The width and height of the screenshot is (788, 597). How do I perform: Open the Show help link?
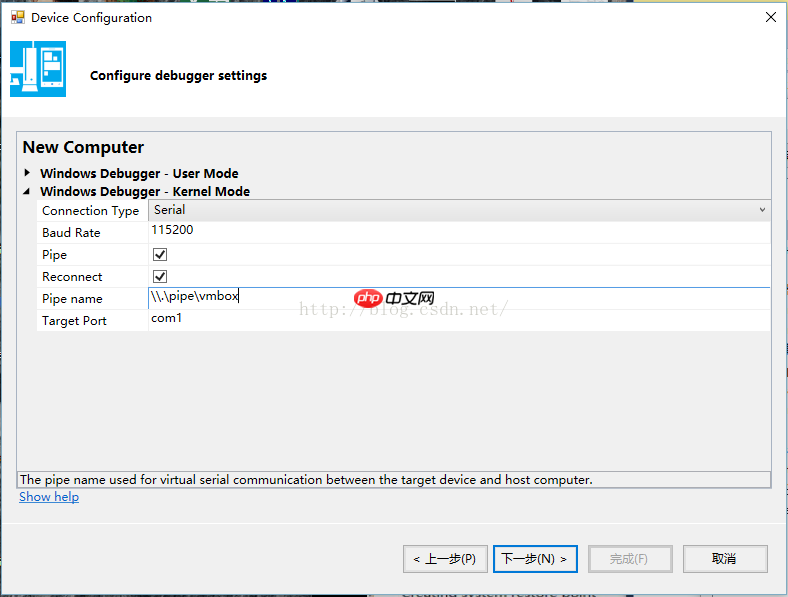coord(49,497)
